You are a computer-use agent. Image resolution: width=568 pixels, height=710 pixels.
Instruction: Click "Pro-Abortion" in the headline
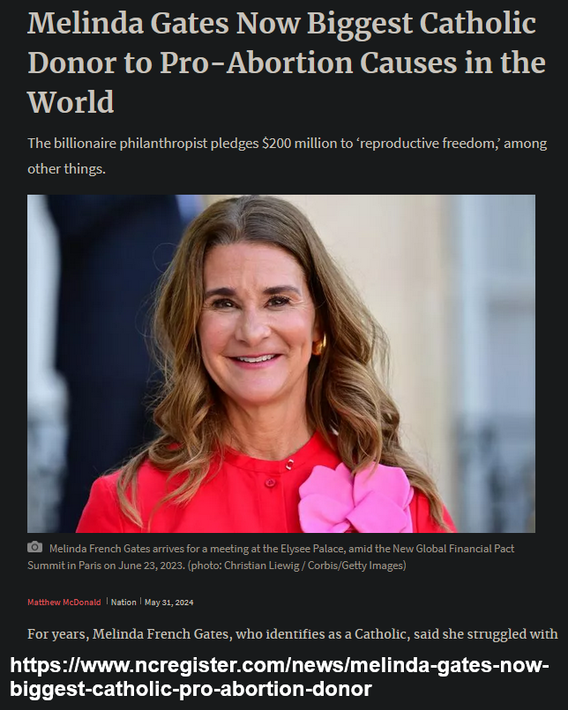[256, 62]
